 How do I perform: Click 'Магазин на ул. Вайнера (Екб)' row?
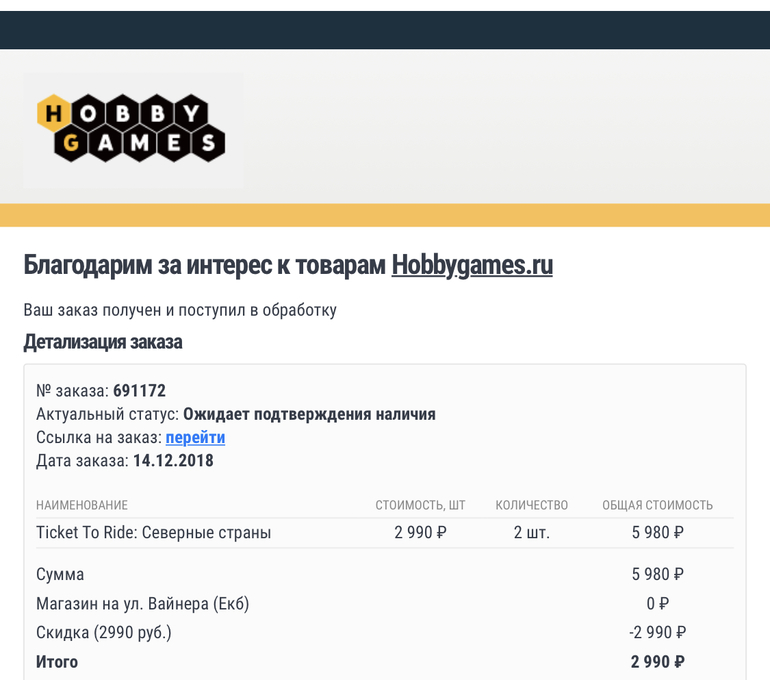[142, 604]
